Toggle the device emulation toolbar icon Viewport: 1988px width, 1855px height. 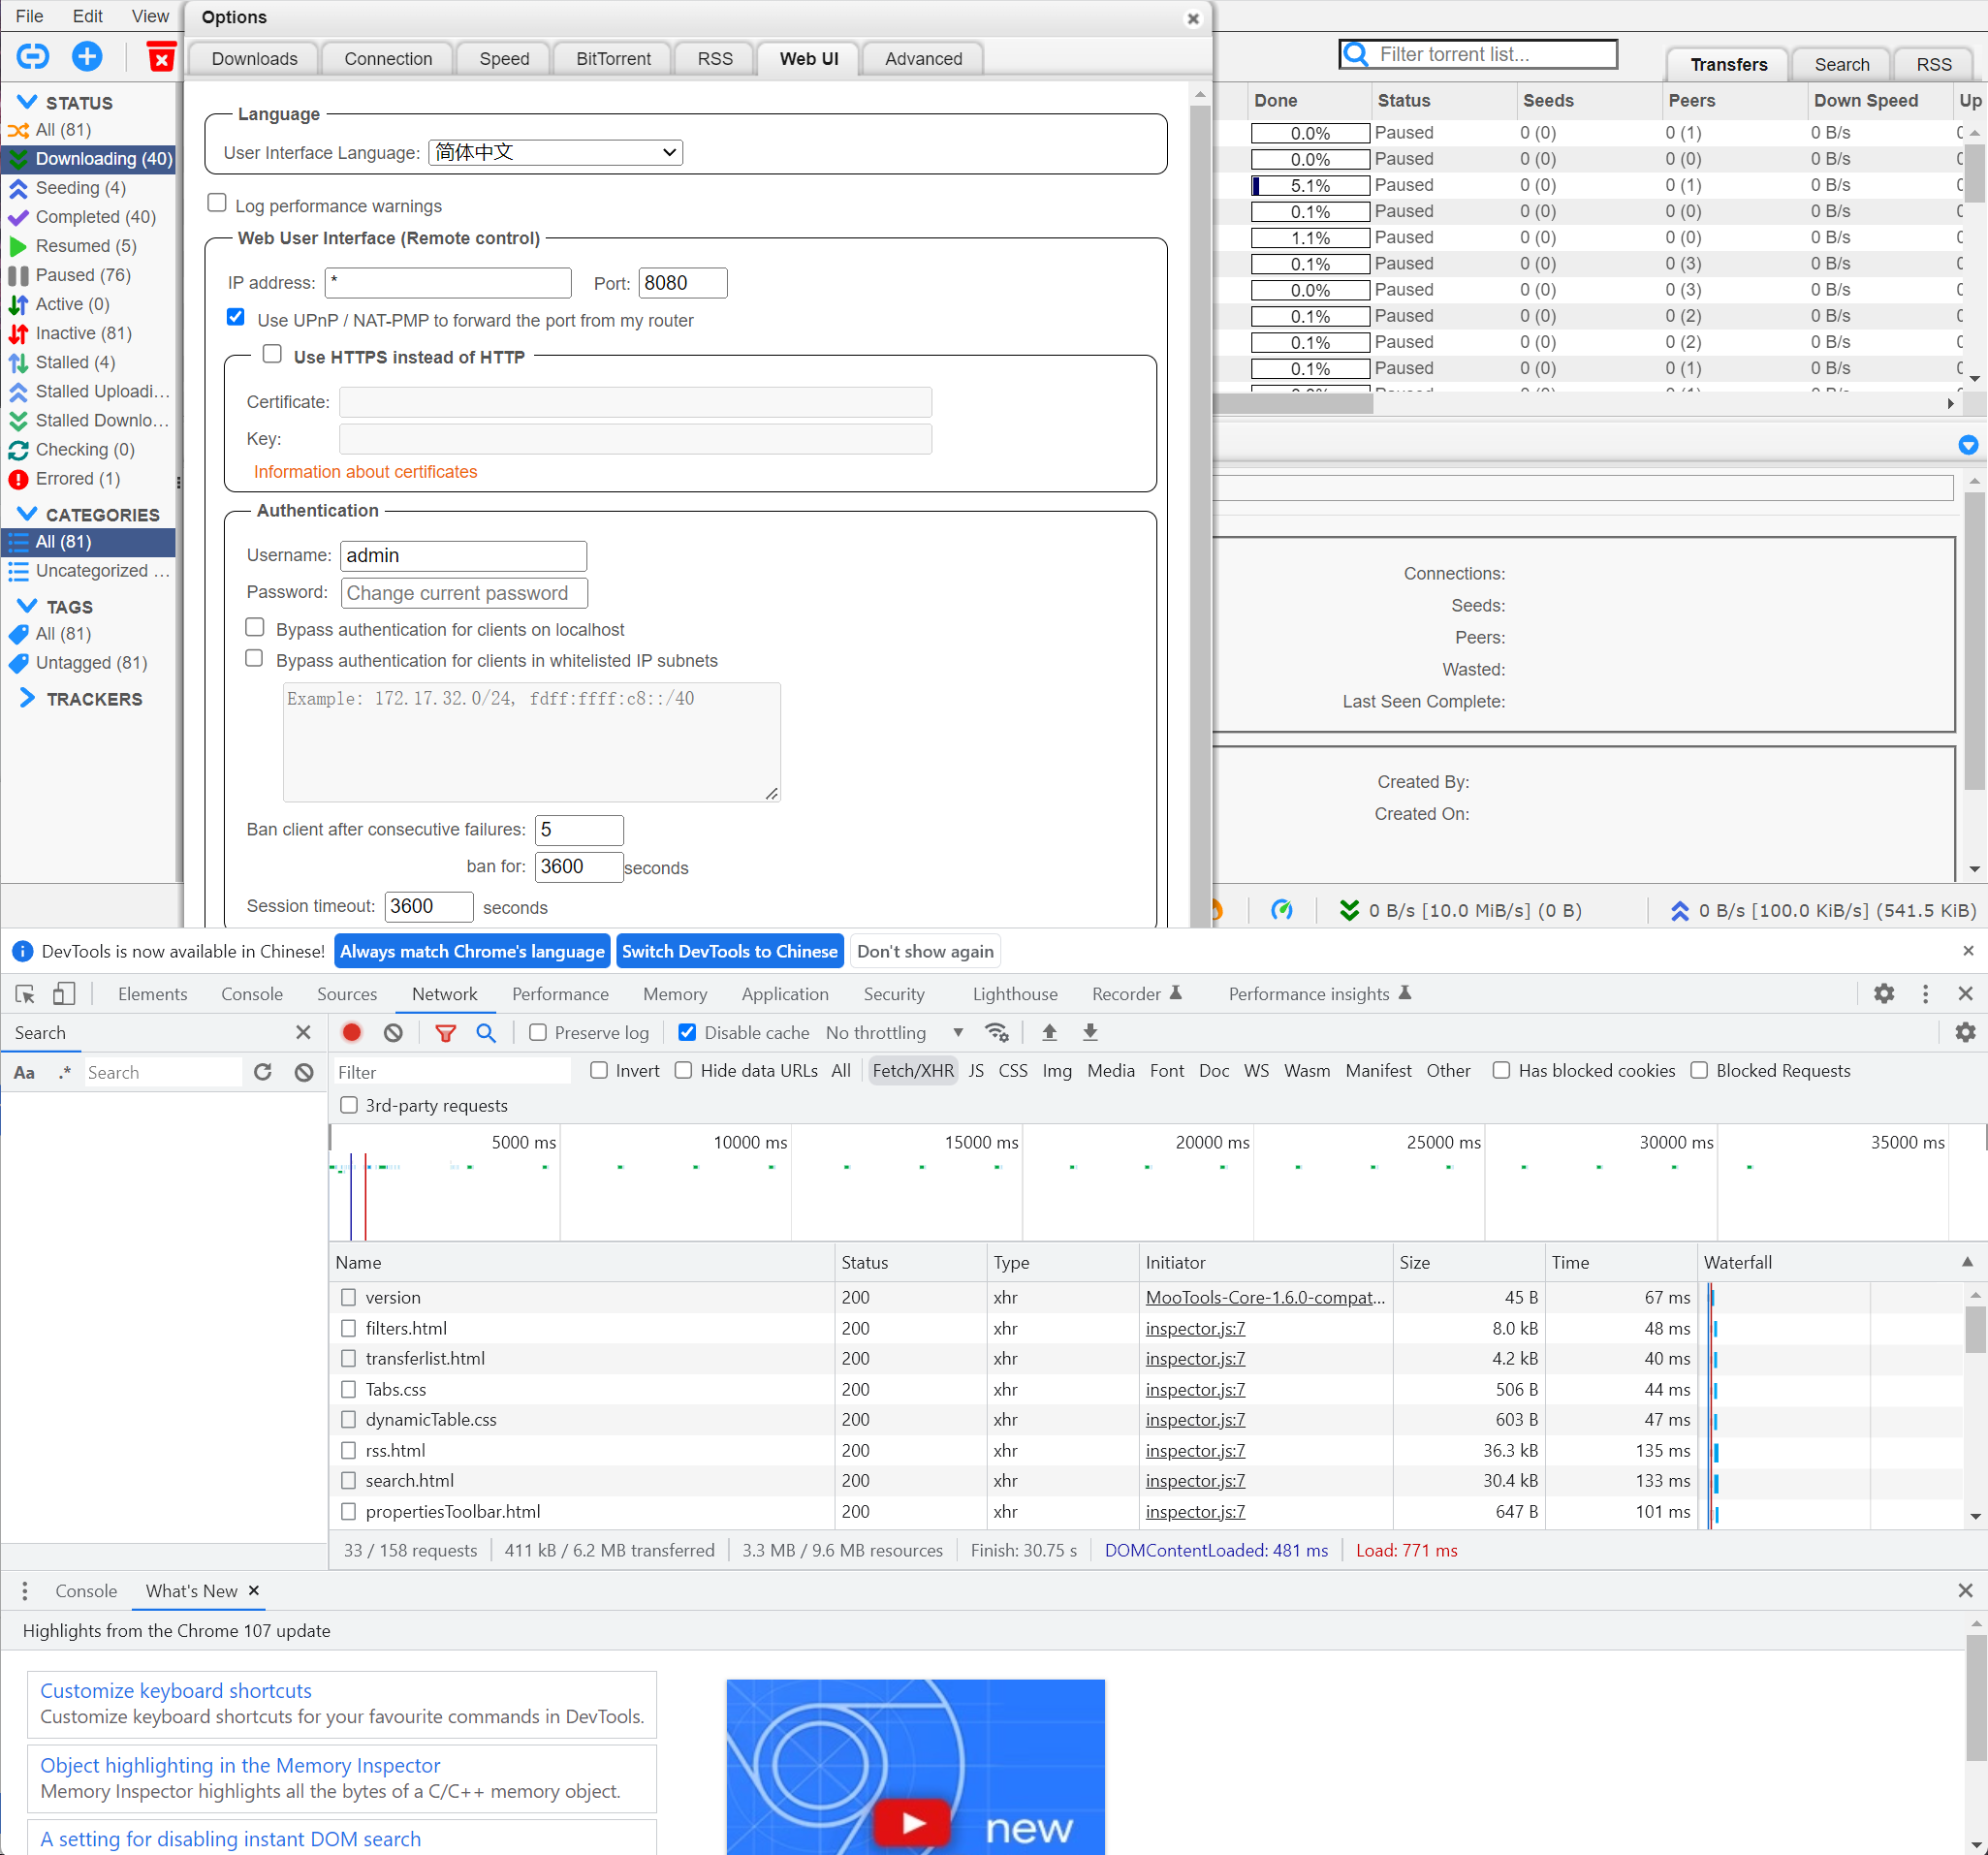pos(63,993)
